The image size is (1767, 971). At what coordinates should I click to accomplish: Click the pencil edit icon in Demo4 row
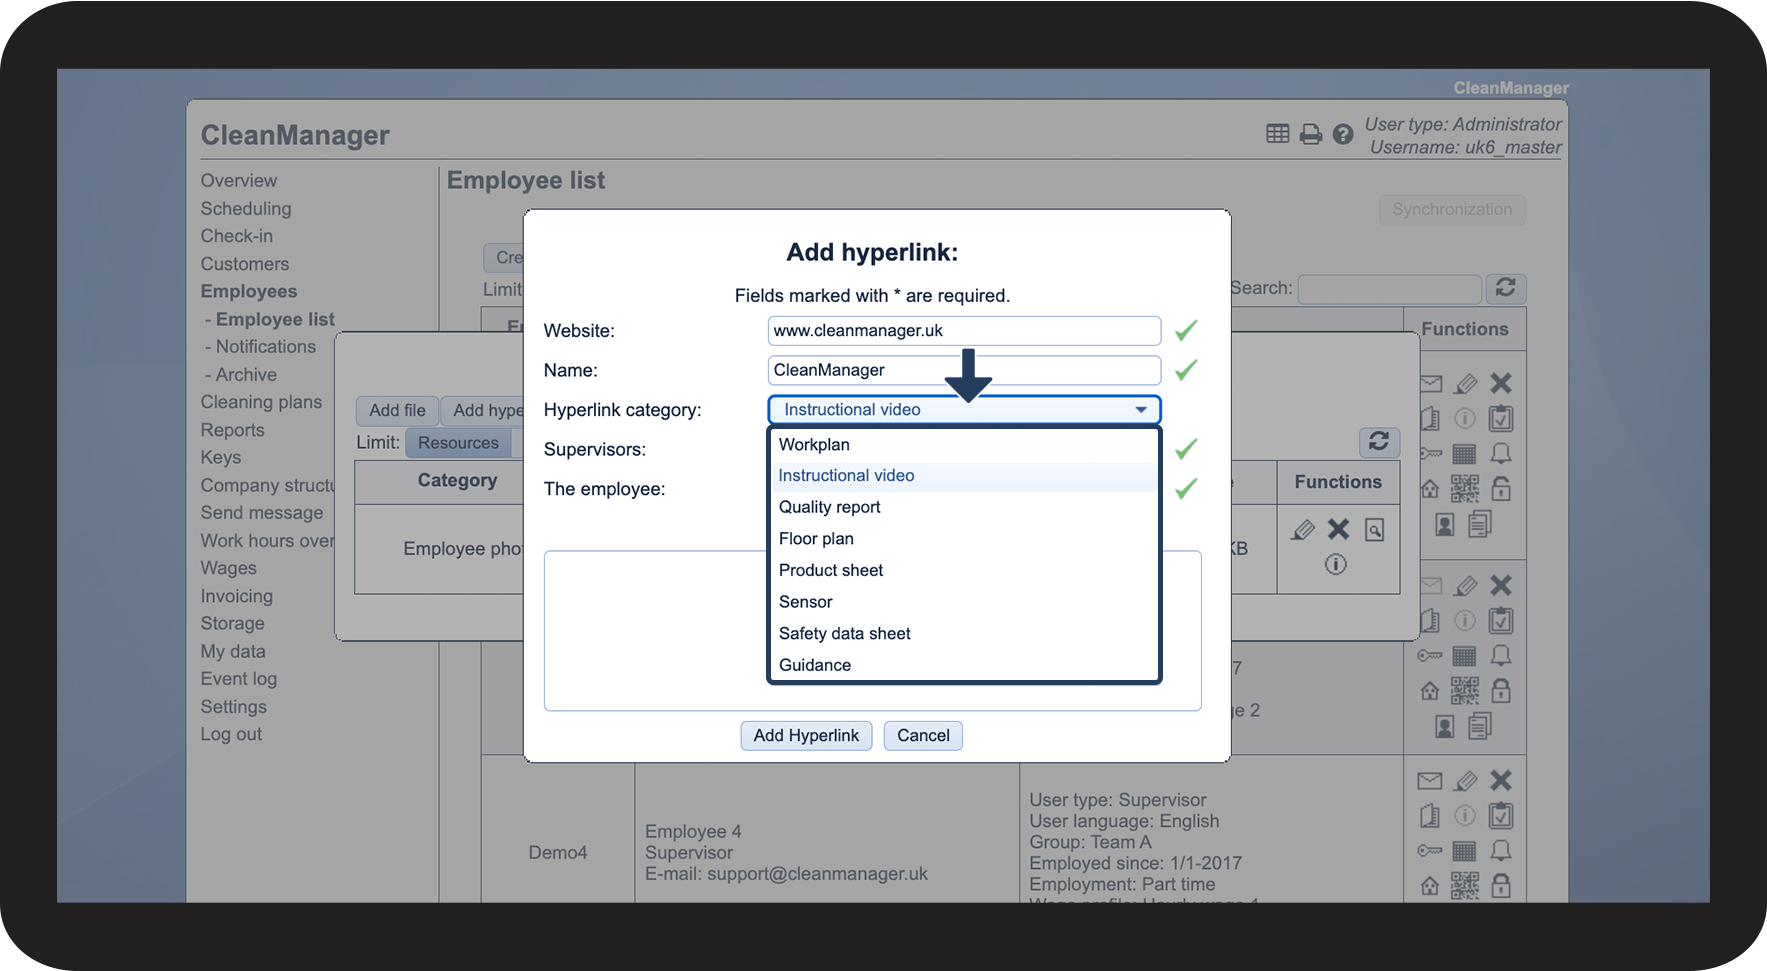(1466, 780)
